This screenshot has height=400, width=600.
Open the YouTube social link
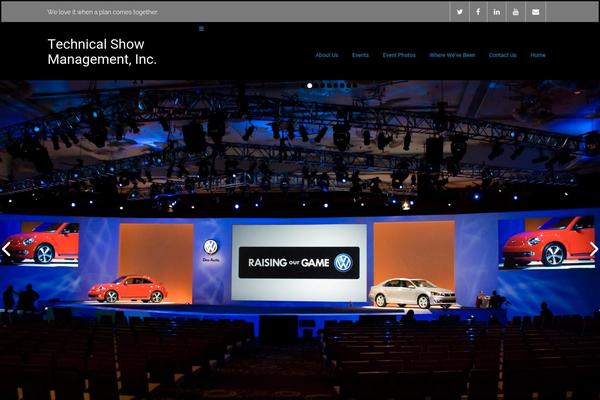pyautogui.click(x=516, y=12)
